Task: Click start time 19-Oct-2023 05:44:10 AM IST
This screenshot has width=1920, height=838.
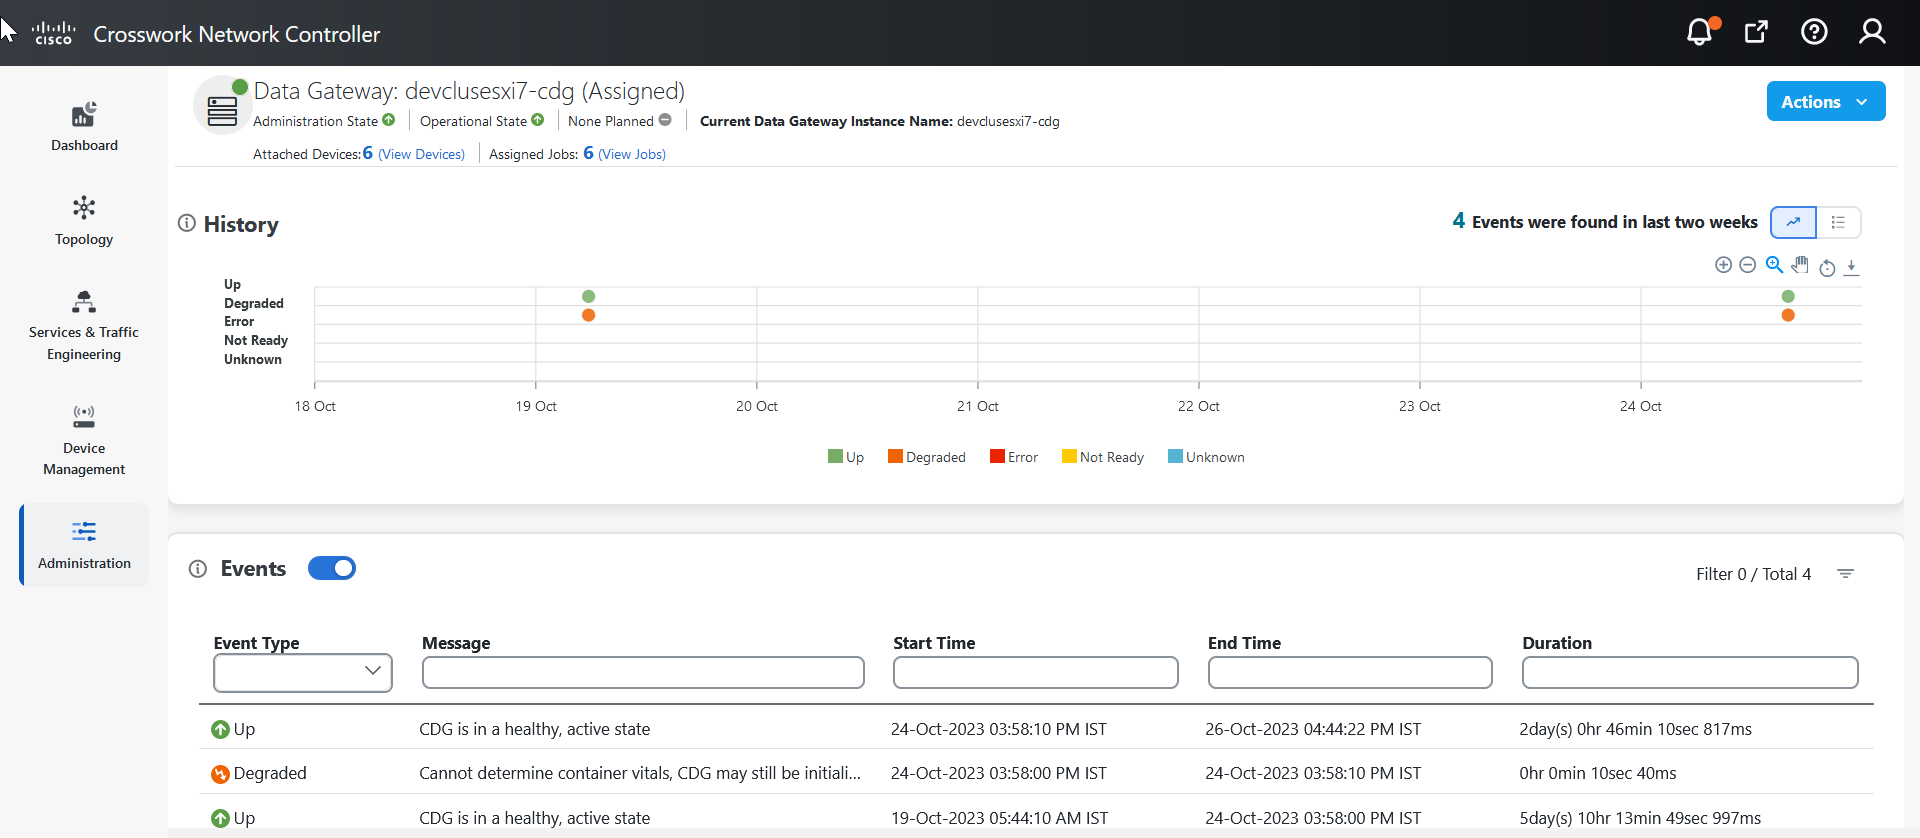Action: pos(999,818)
